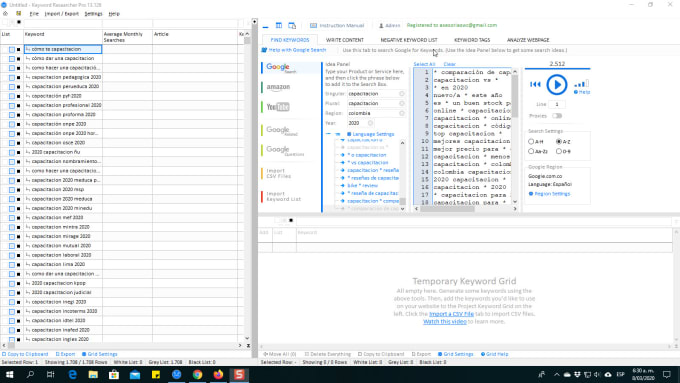680x383 pixels.
Task: Switch to the Keyword Tags tab
Action: (472, 40)
